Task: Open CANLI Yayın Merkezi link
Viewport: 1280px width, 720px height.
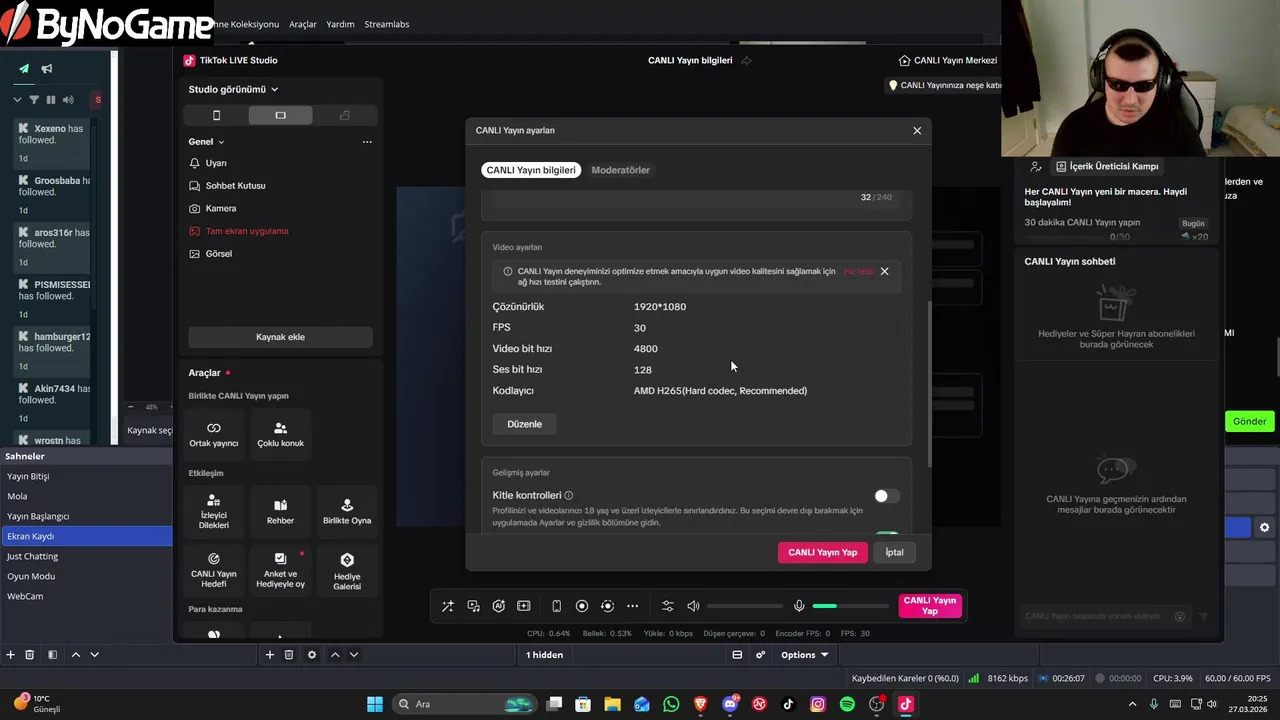Action: click(948, 60)
